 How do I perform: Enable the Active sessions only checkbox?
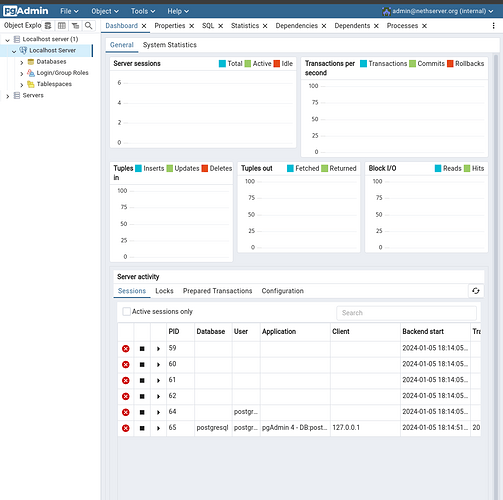coord(126,311)
